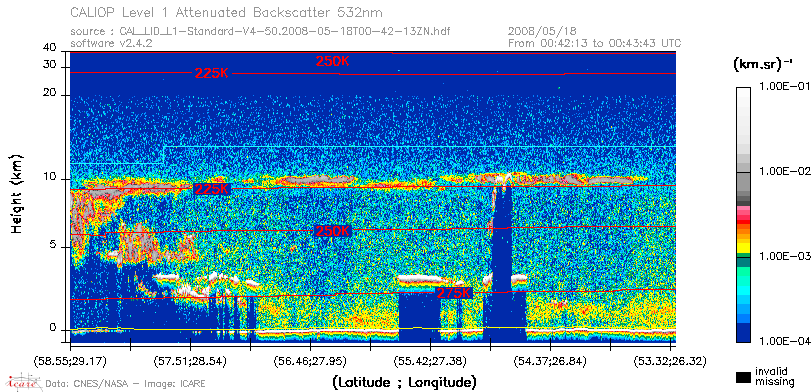Click the coordinate label (57.51;28.54)

point(190,361)
